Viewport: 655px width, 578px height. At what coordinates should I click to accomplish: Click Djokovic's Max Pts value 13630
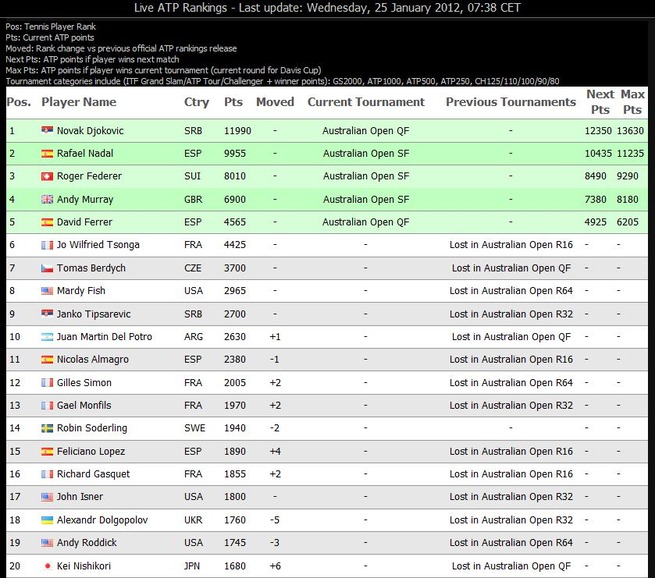coord(630,131)
